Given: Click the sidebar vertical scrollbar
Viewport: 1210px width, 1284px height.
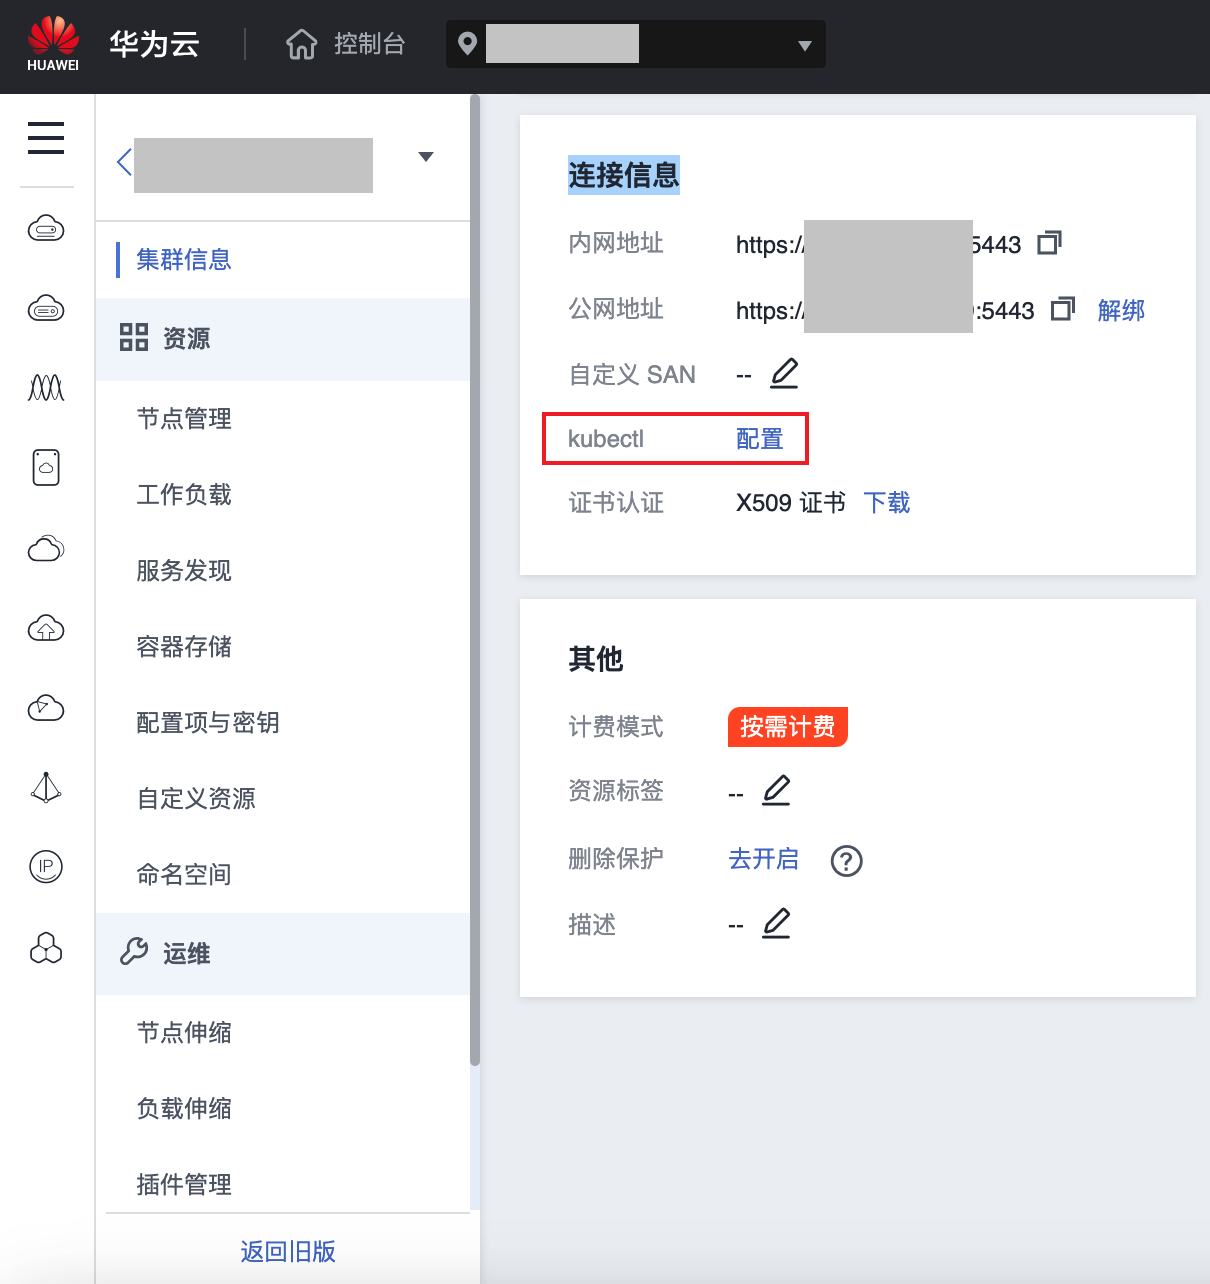Looking at the screenshot, I should pyautogui.click(x=475, y=580).
